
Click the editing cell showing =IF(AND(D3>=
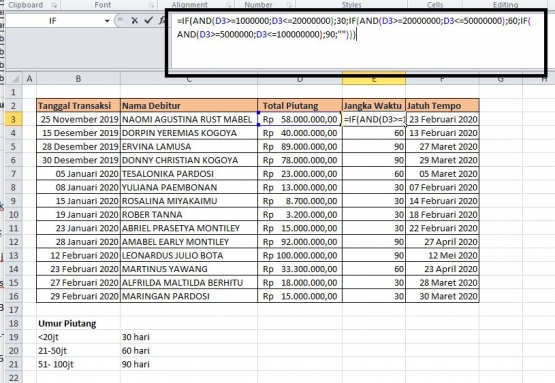(374, 119)
